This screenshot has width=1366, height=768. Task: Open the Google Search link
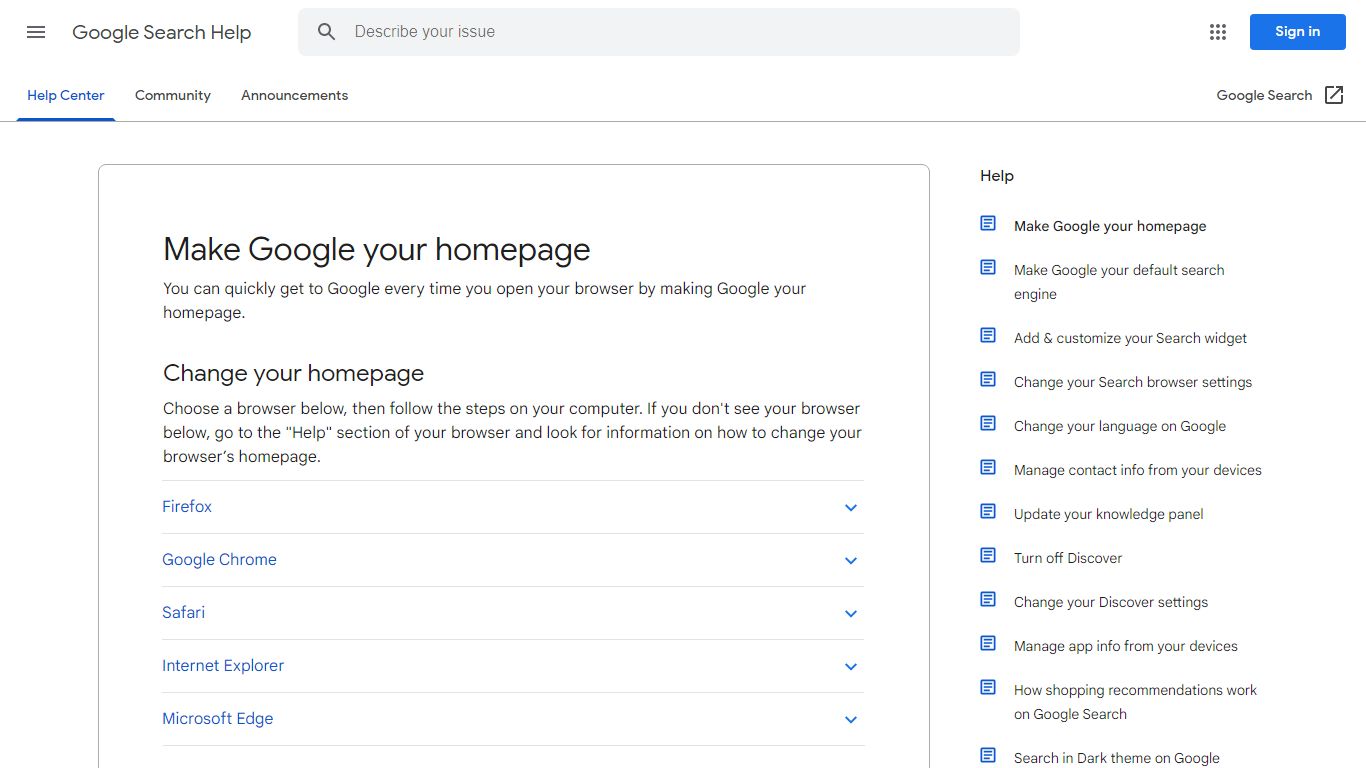[x=1264, y=95]
